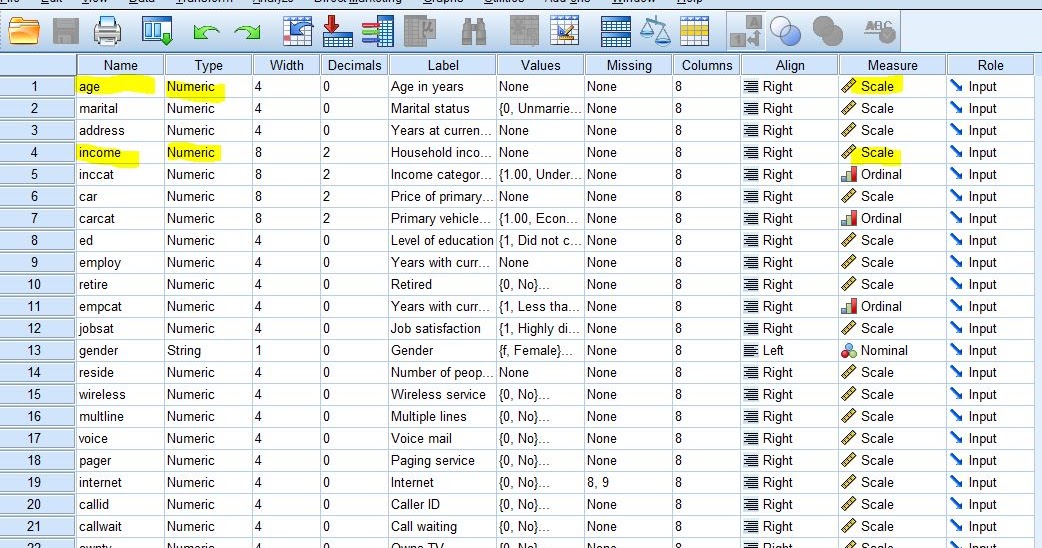Image resolution: width=1042 pixels, height=548 pixels.
Task: Open the Select cases icon
Action: click(x=694, y=31)
